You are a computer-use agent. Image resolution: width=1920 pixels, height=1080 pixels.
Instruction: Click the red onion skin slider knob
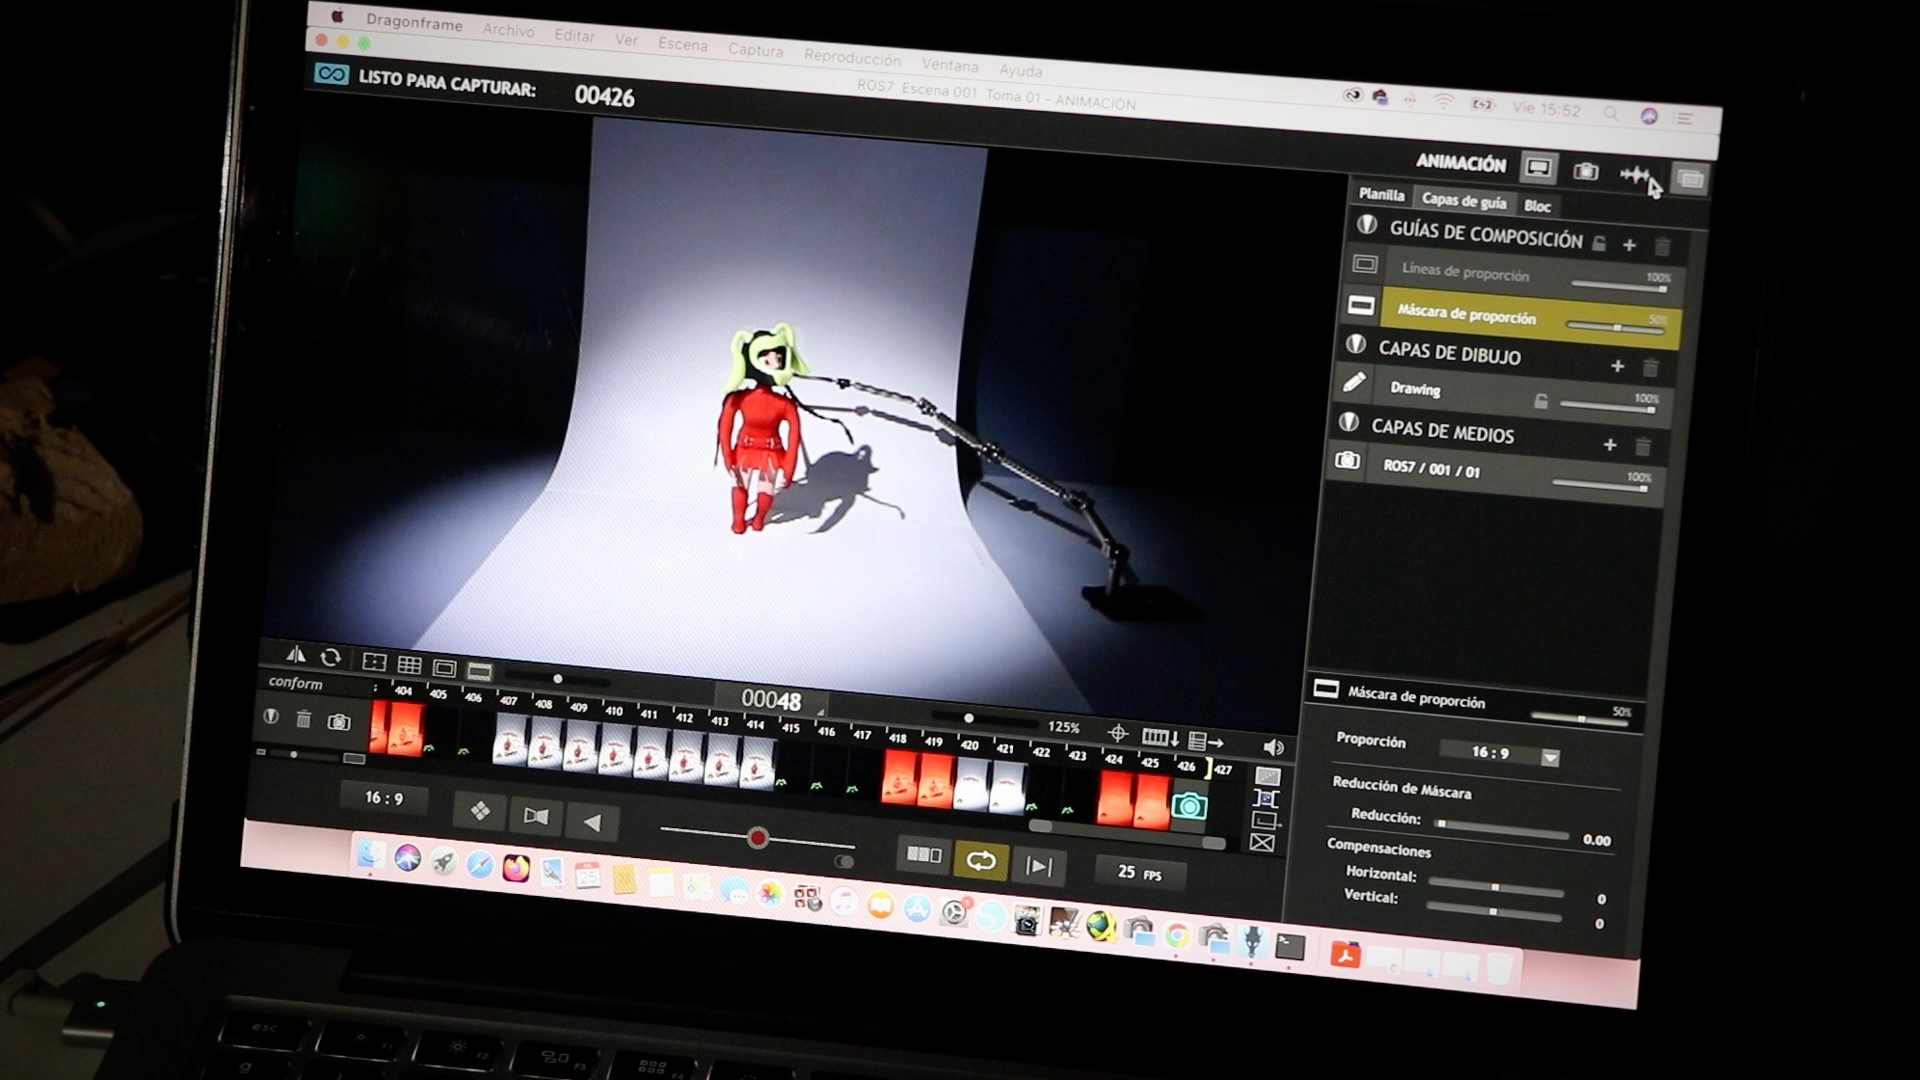click(x=758, y=838)
